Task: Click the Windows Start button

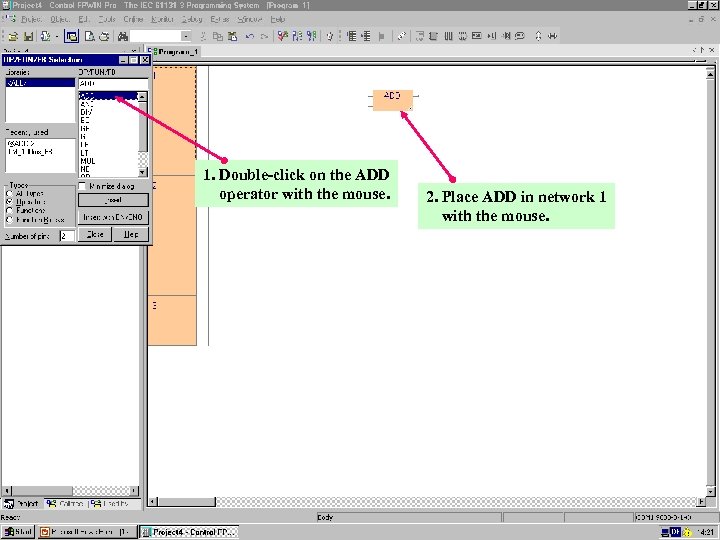Action: click(18, 532)
